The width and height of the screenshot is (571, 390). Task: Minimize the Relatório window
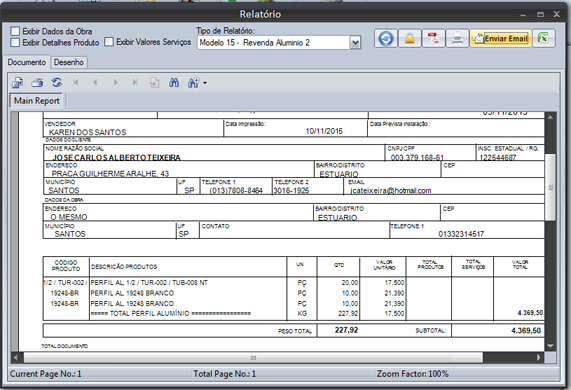(x=523, y=15)
